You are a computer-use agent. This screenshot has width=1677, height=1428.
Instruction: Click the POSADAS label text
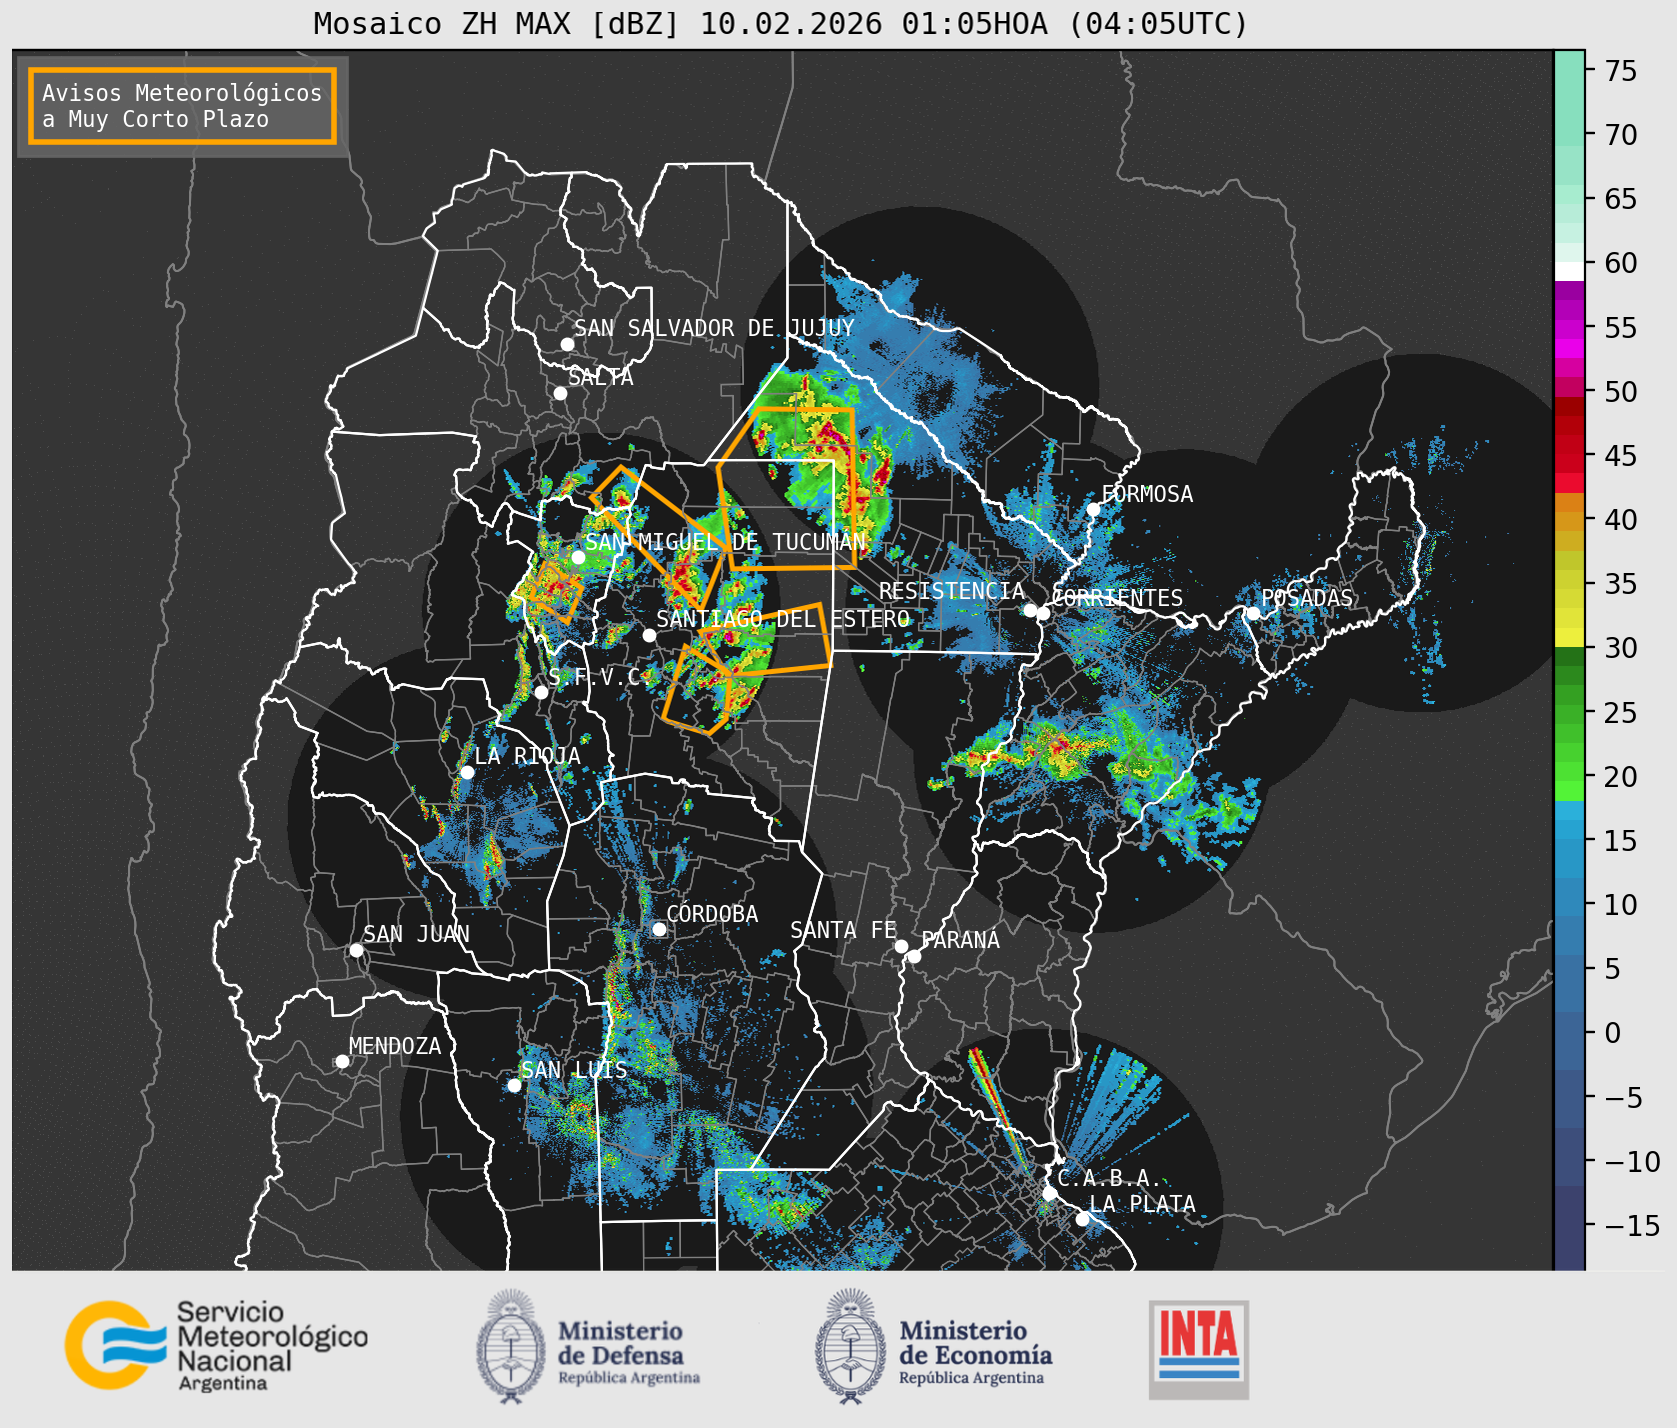tap(1307, 598)
